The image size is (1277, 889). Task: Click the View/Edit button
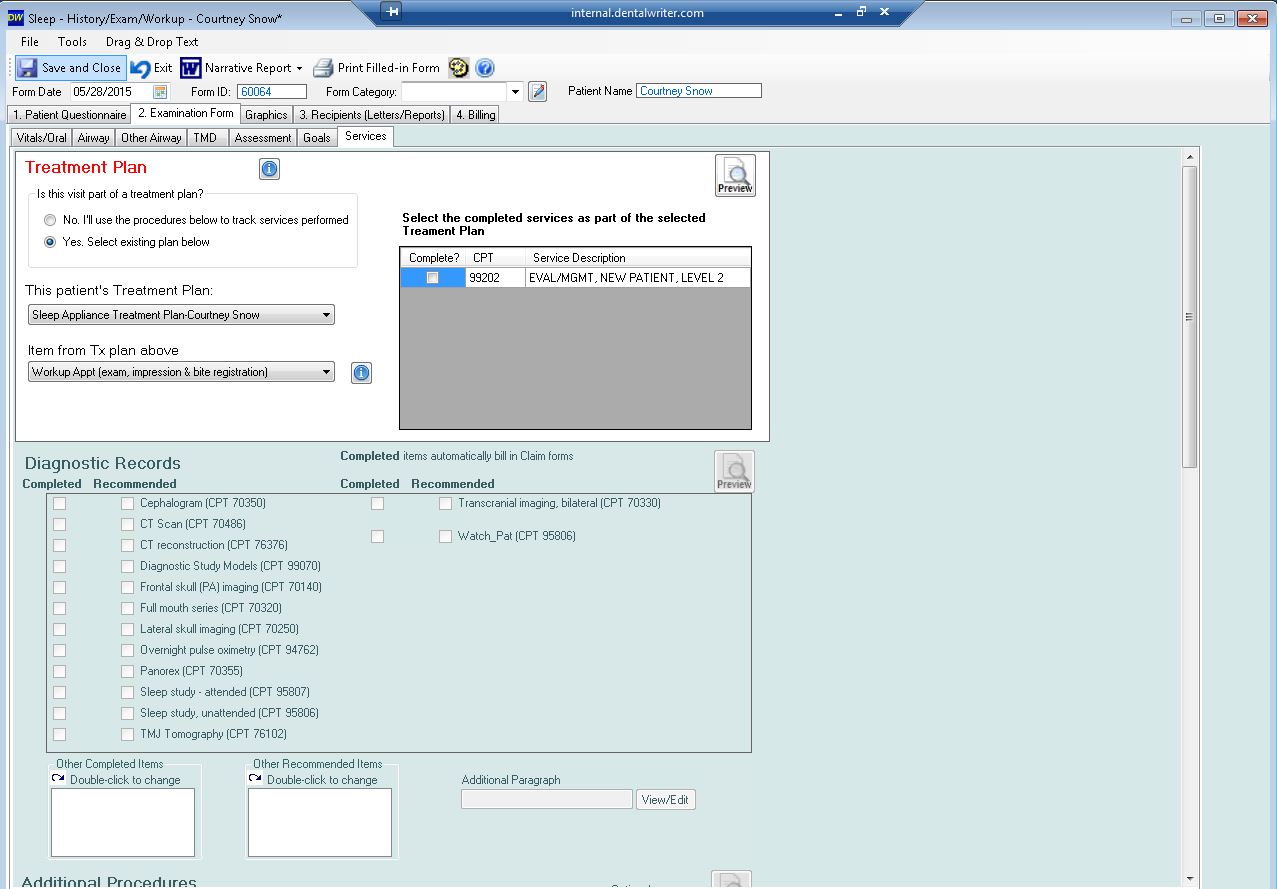point(665,800)
